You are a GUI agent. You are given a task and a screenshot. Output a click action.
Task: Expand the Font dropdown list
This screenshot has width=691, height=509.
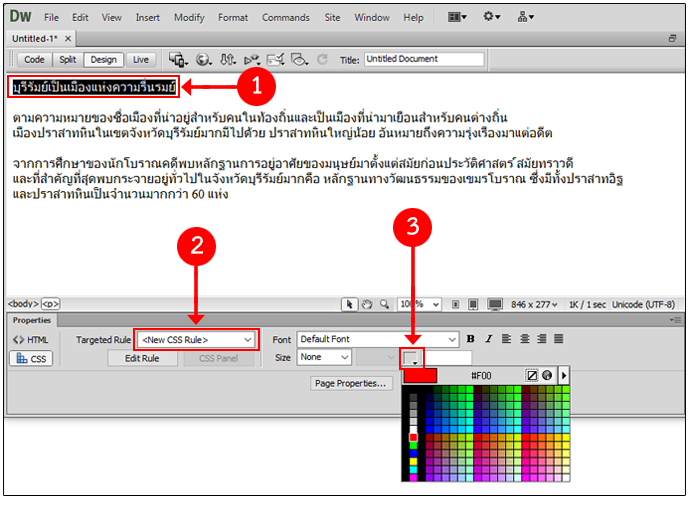click(x=452, y=339)
